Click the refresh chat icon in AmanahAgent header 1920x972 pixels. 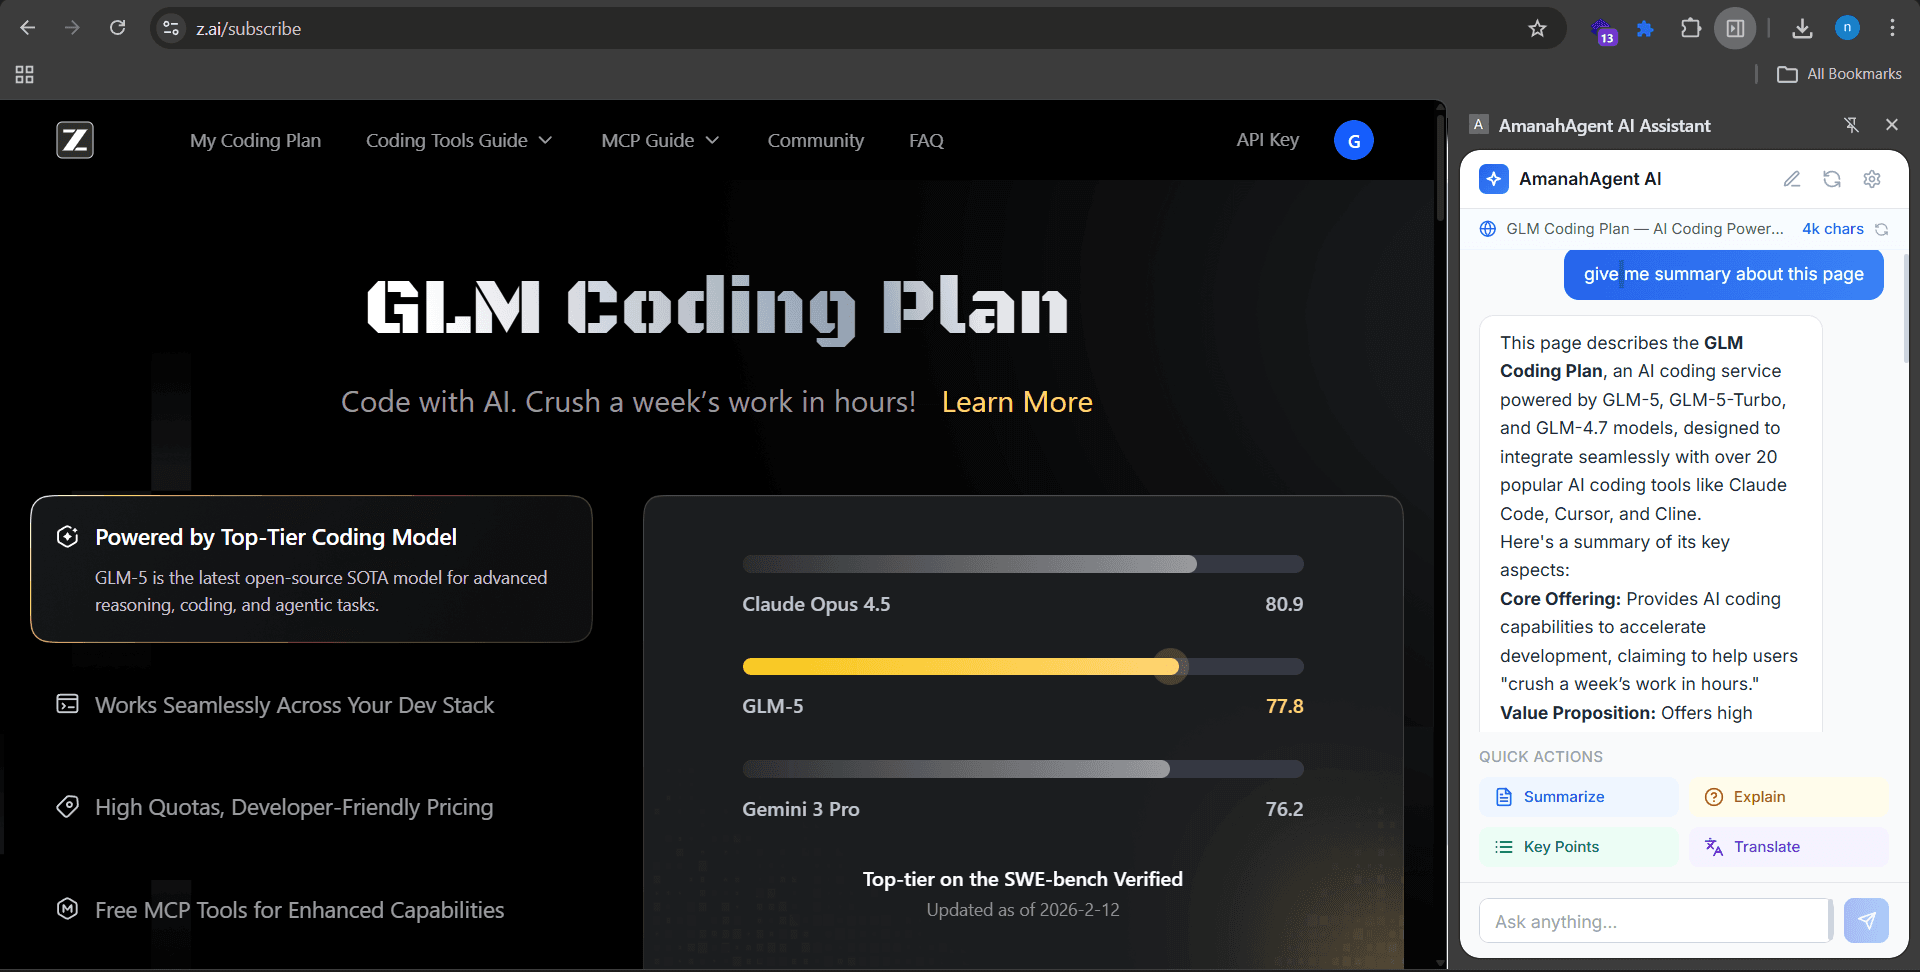1832,179
